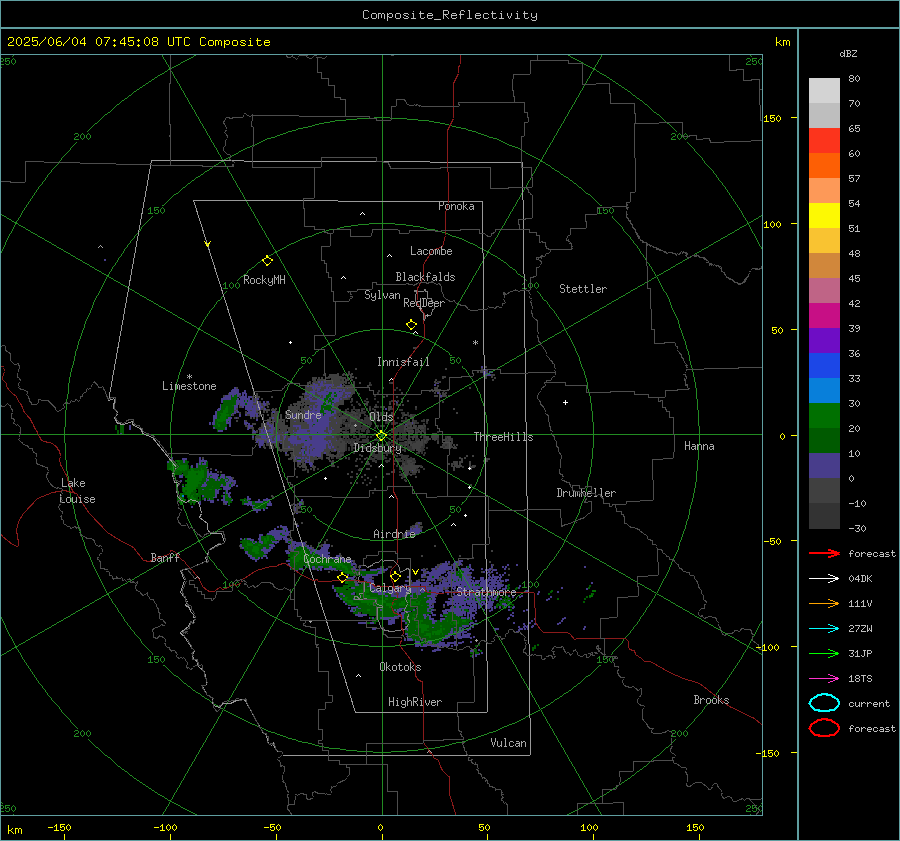The width and height of the screenshot is (900, 841).
Task: Click the 18TS legend label
Action: 860,679
